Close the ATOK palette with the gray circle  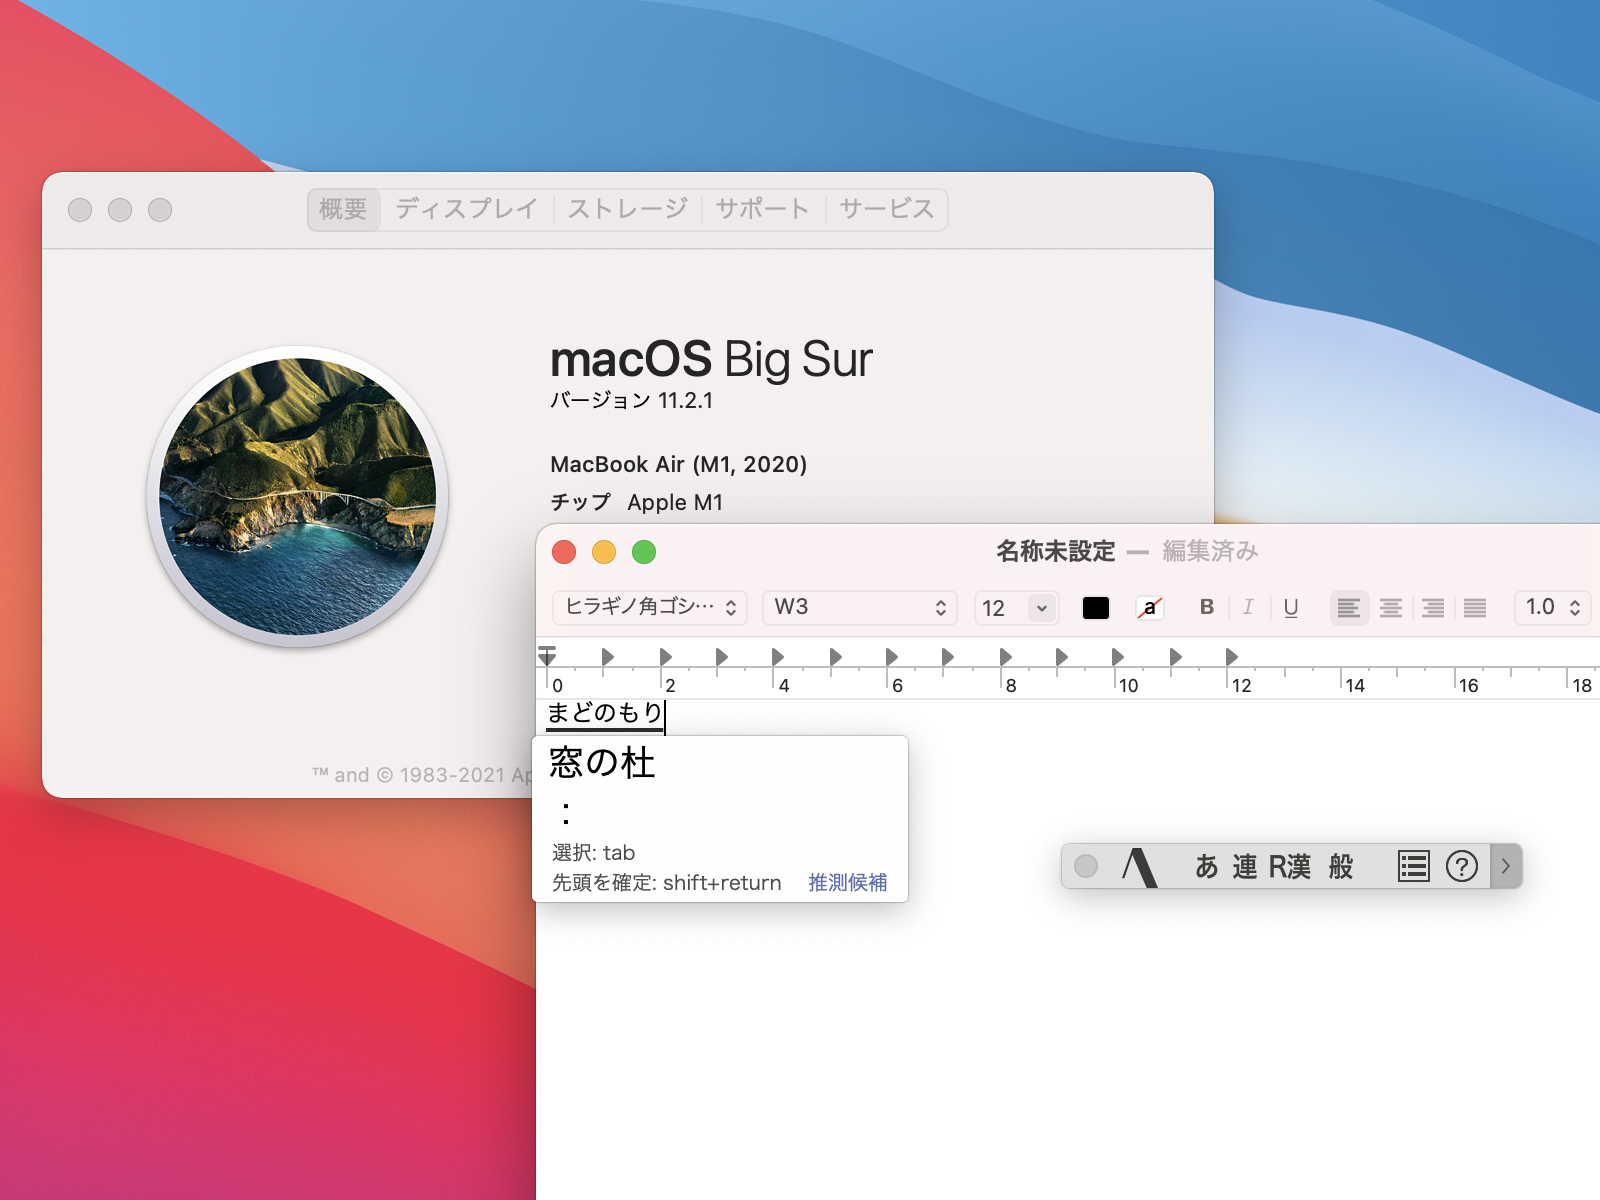pyautogui.click(x=1086, y=866)
